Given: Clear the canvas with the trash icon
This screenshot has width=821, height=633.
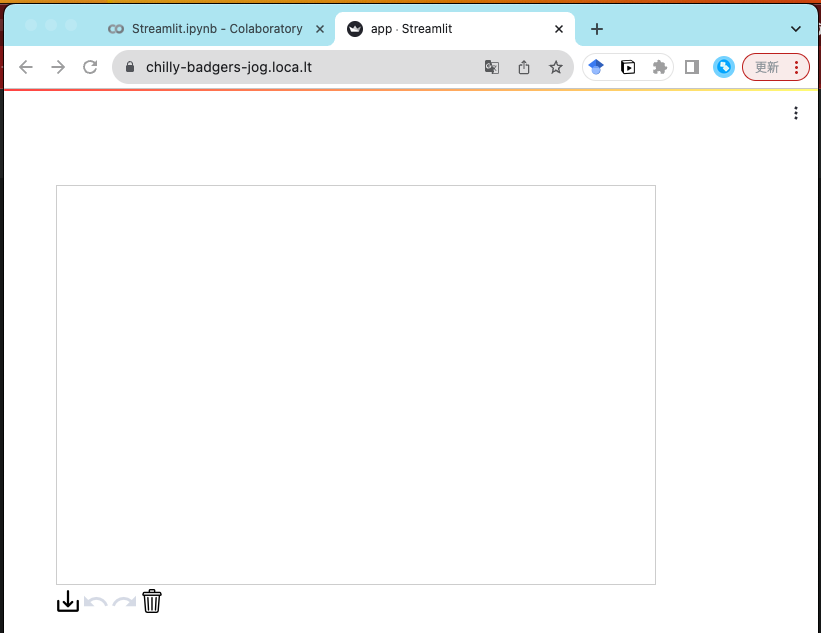Looking at the screenshot, I should [x=151, y=601].
